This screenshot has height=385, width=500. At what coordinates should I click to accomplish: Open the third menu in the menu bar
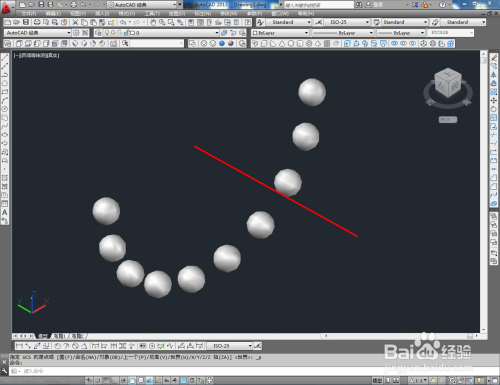pyautogui.click(x=78, y=14)
